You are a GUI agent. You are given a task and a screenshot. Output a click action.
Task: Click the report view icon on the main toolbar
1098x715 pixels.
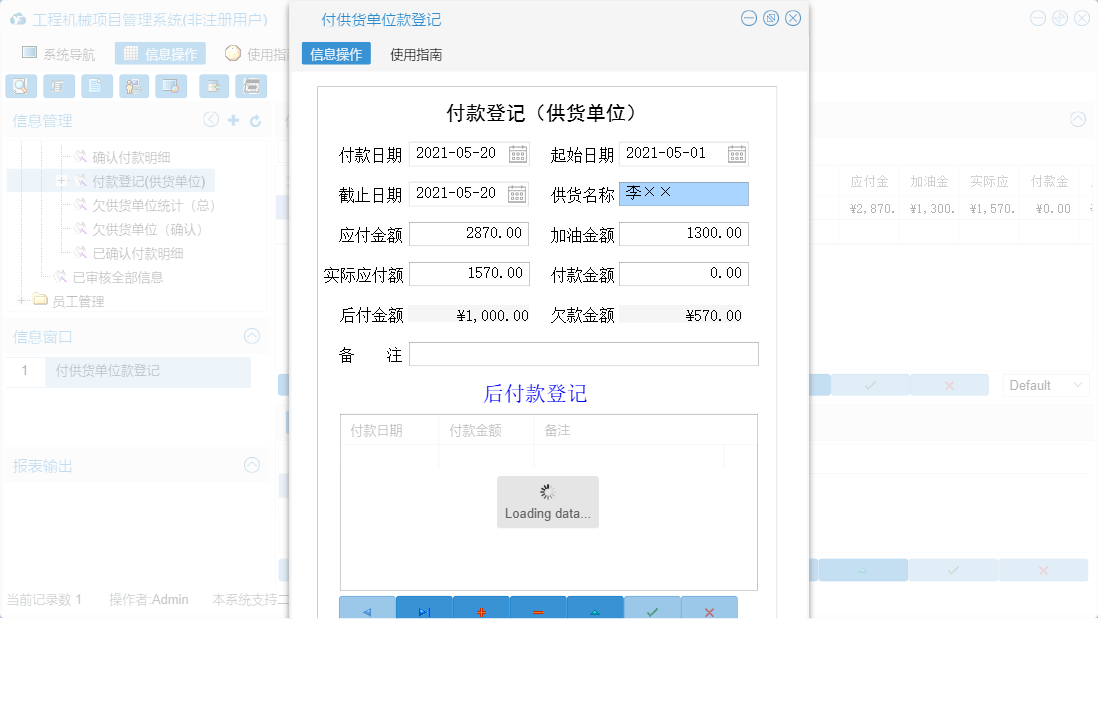[59, 86]
